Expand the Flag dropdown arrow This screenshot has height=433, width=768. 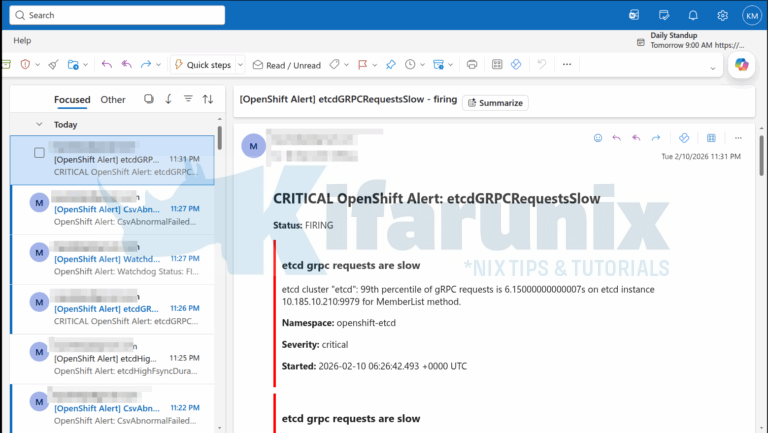(375, 65)
